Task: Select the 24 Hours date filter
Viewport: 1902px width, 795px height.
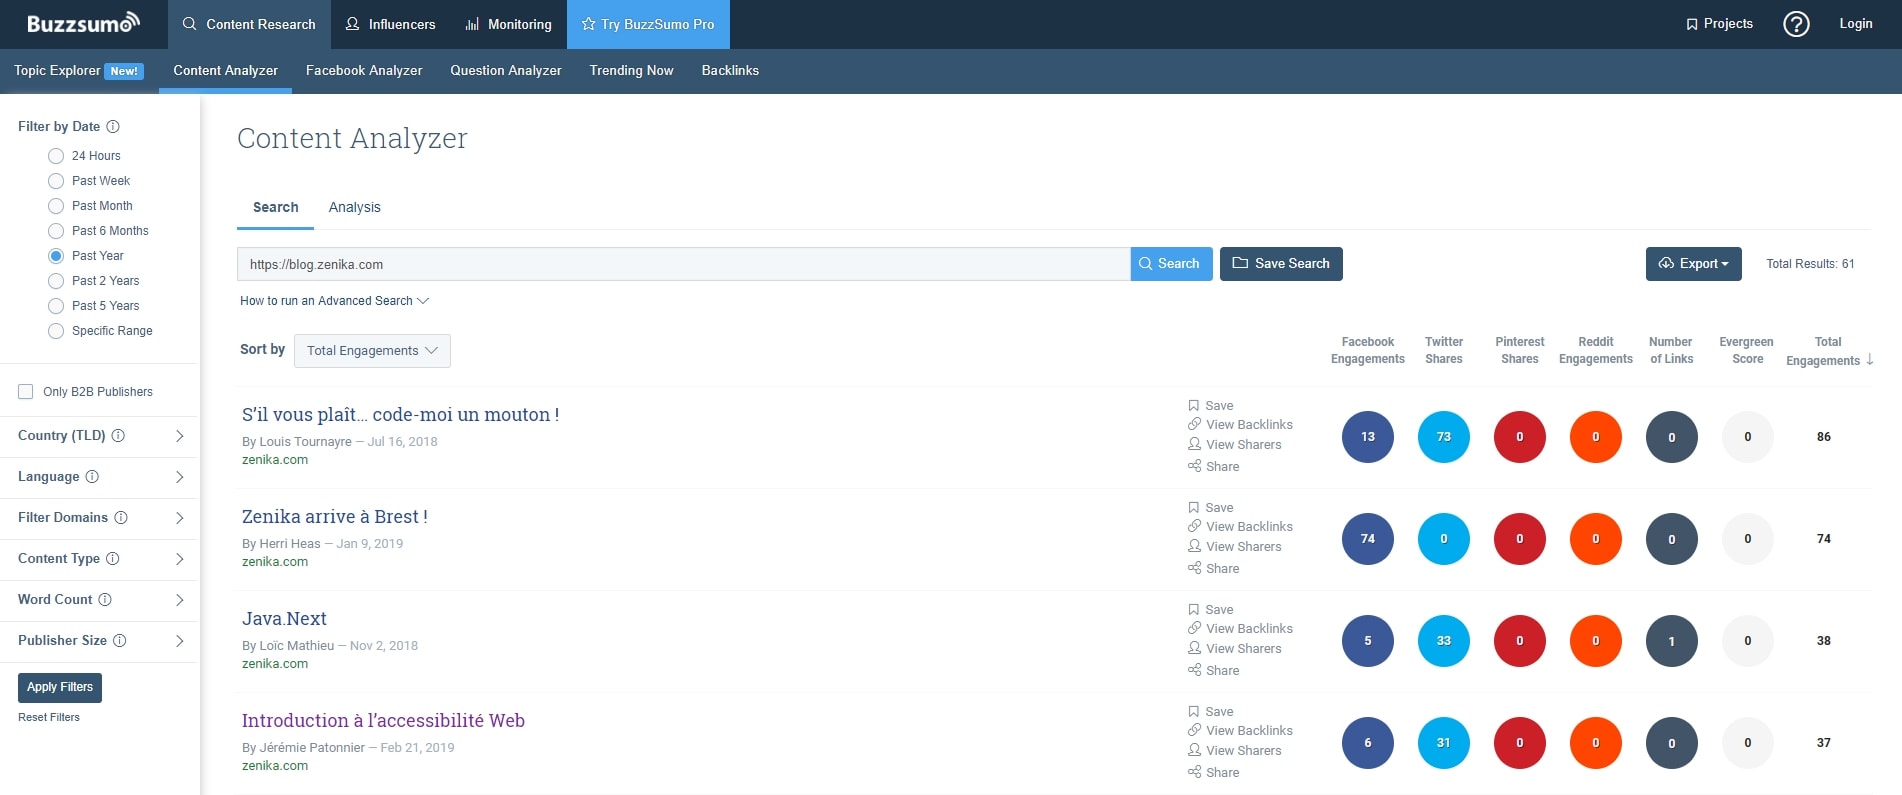Action: [x=56, y=156]
